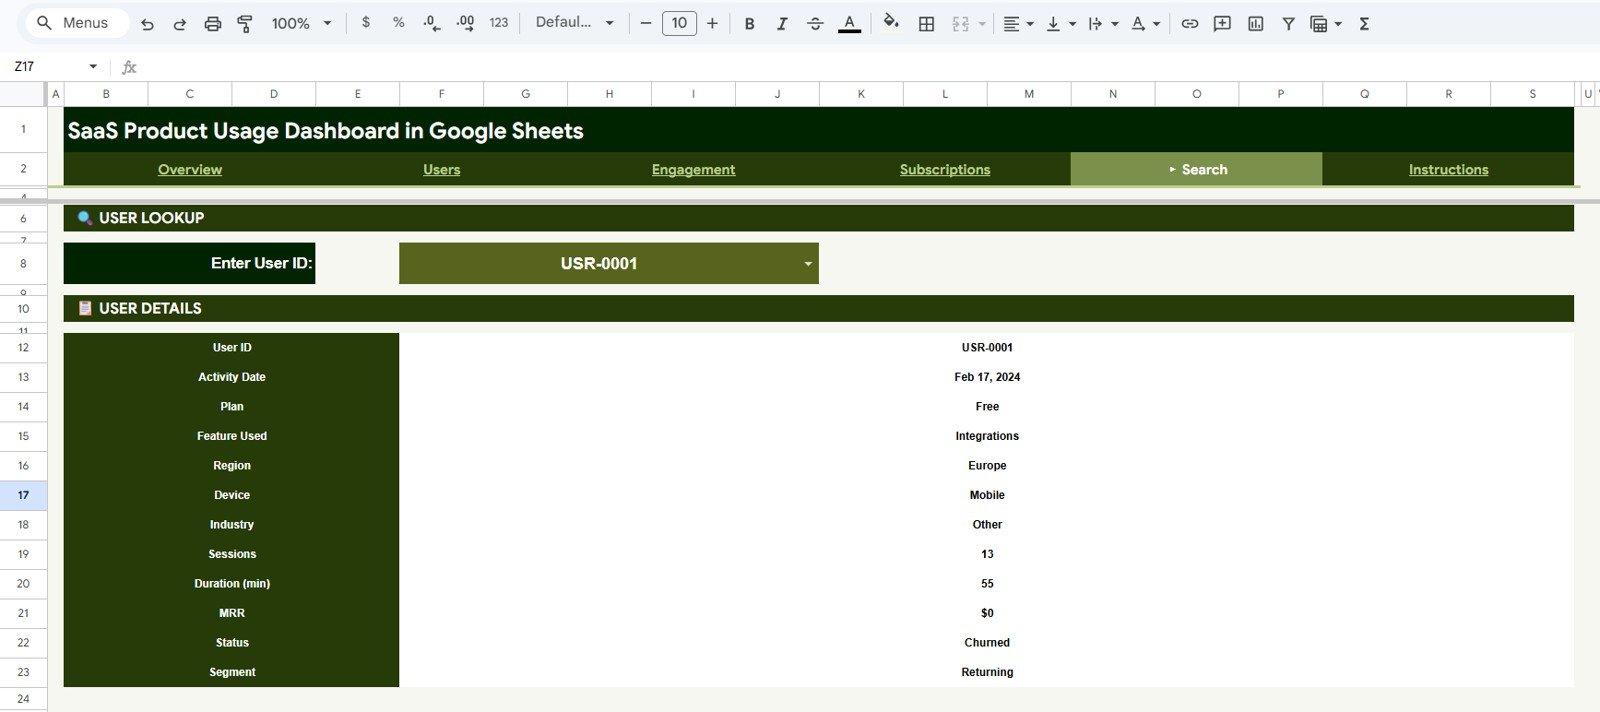Go to the Engagement tab link
Image resolution: width=1600 pixels, height=712 pixels.
pyautogui.click(x=693, y=170)
